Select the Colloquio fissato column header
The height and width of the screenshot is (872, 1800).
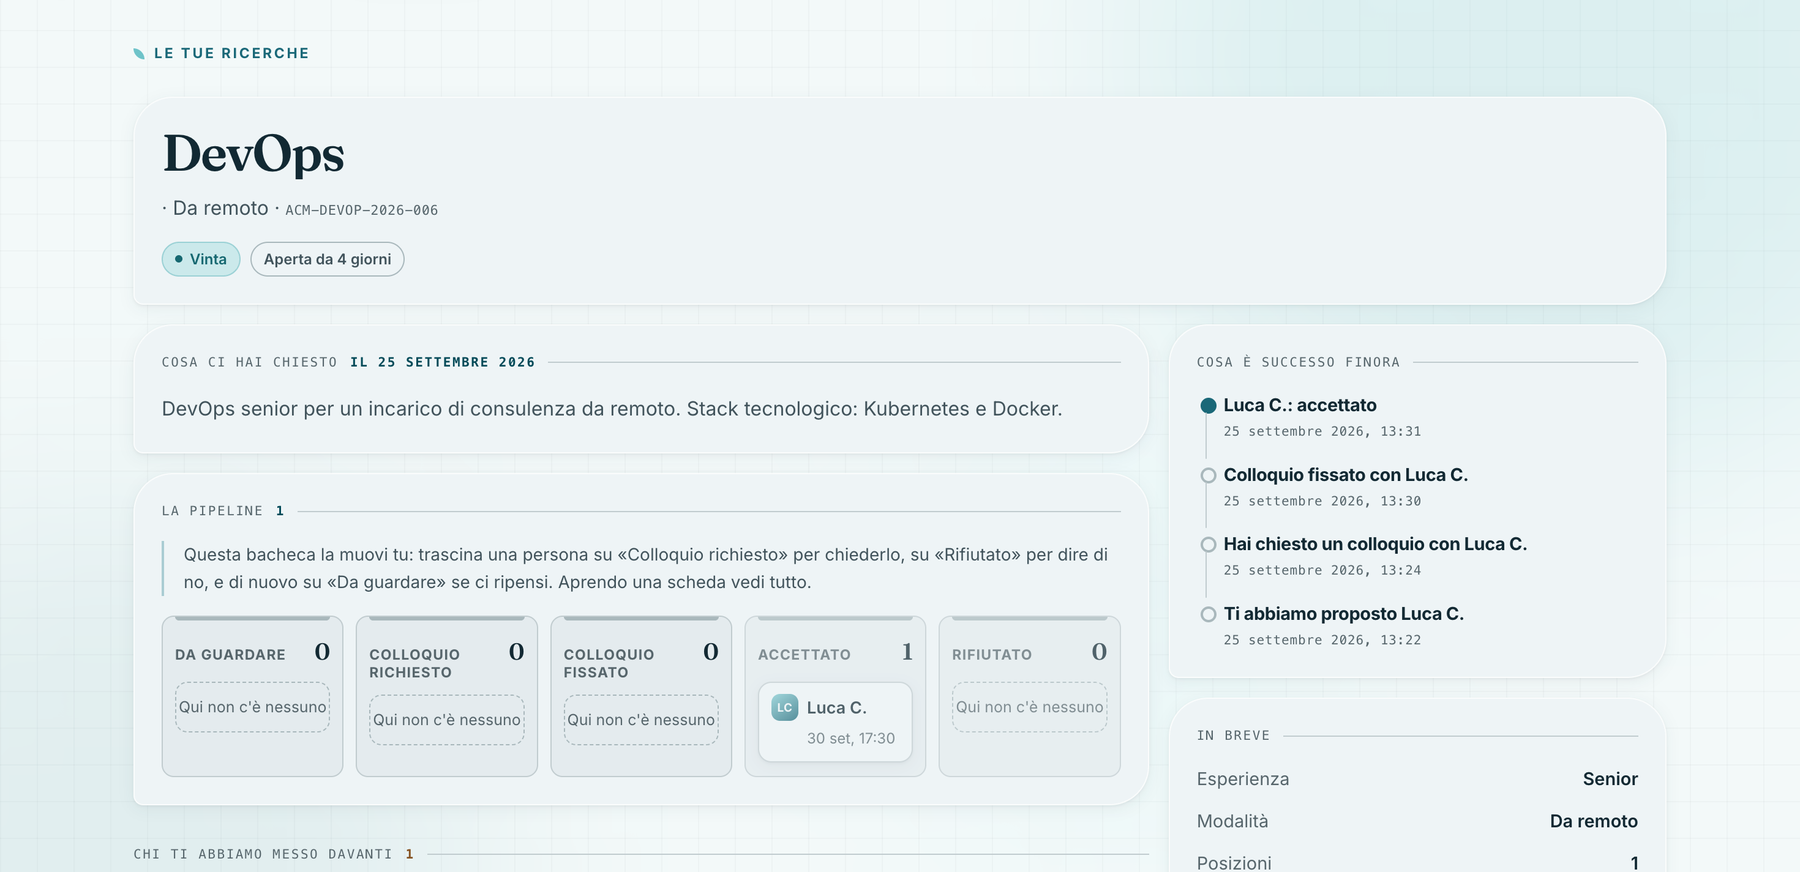[x=608, y=663]
